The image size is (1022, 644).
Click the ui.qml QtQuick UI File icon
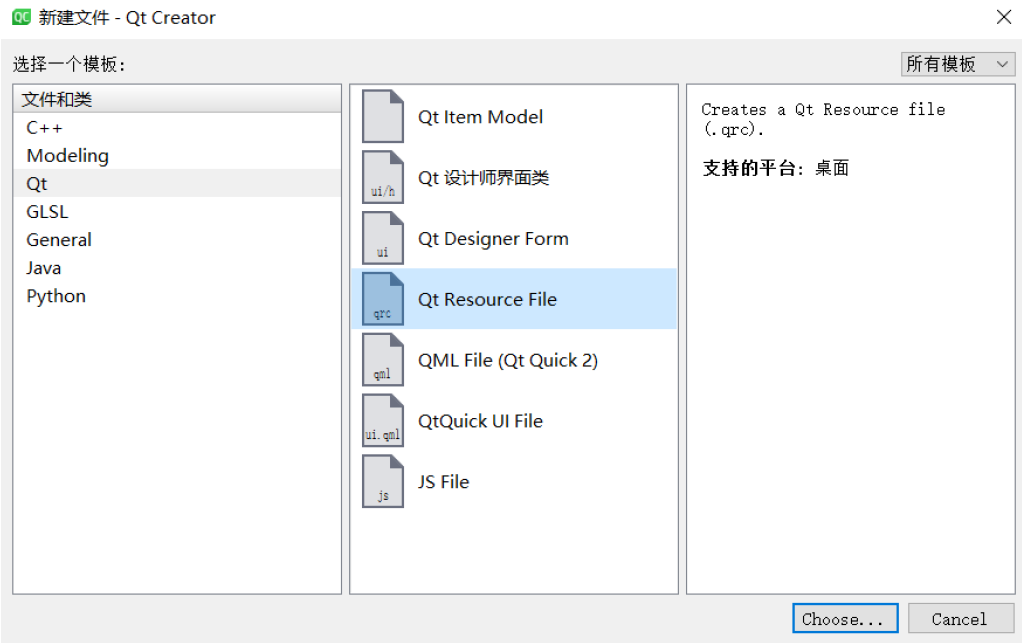(x=383, y=421)
